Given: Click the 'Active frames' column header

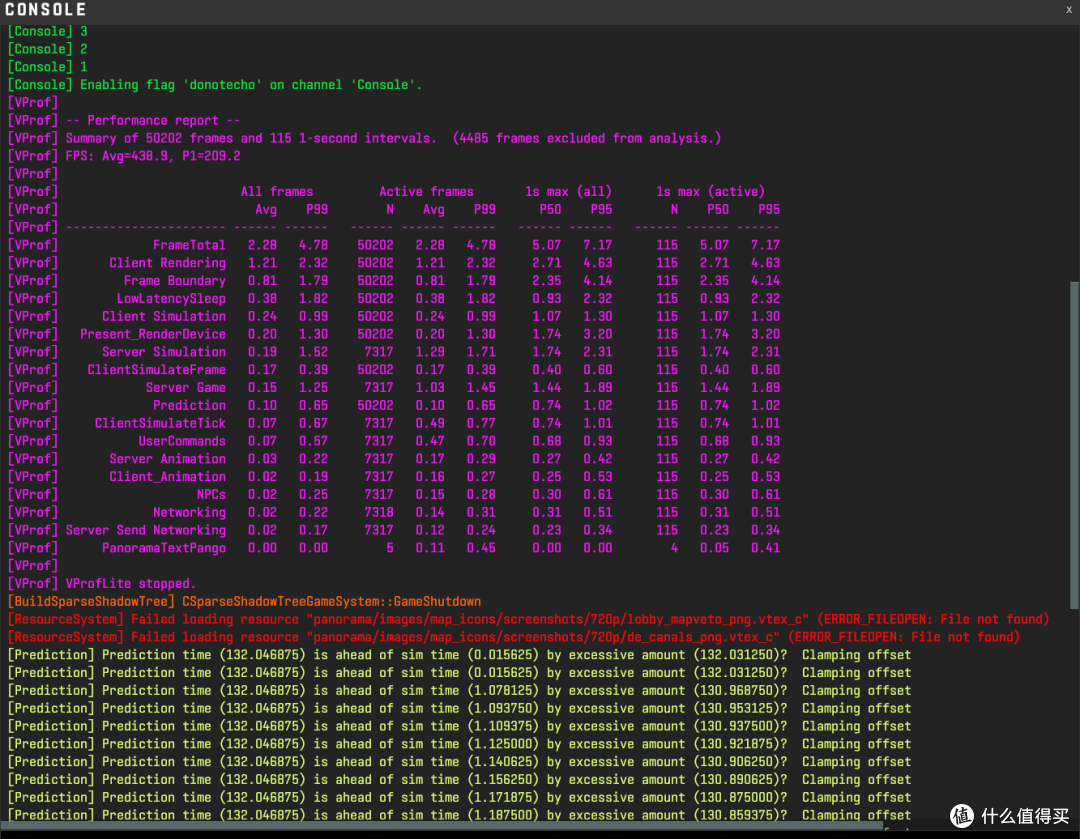Looking at the screenshot, I should click(x=426, y=191).
